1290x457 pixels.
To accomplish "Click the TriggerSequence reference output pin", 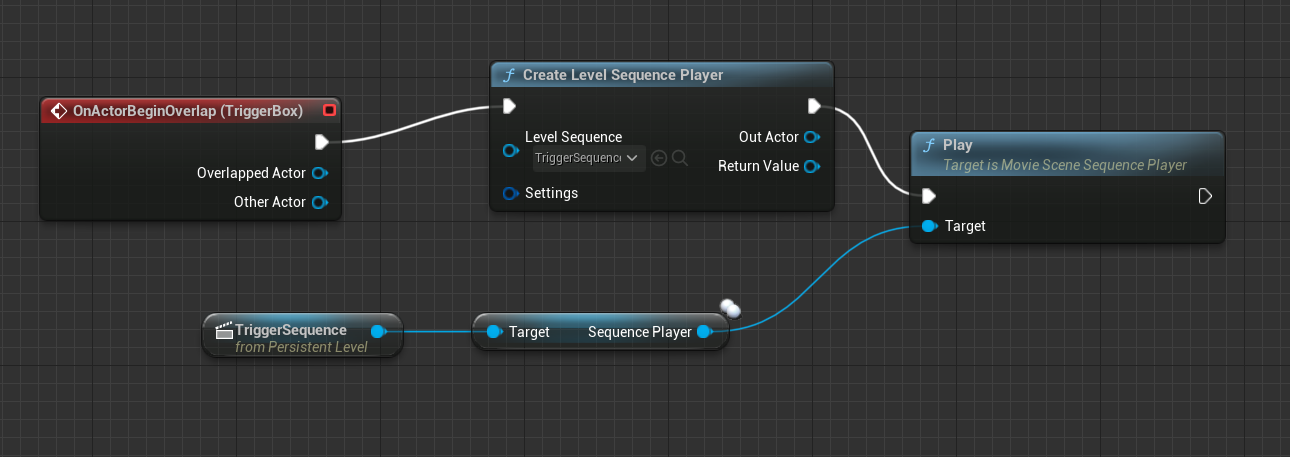I will pyautogui.click(x=377, y=331).
